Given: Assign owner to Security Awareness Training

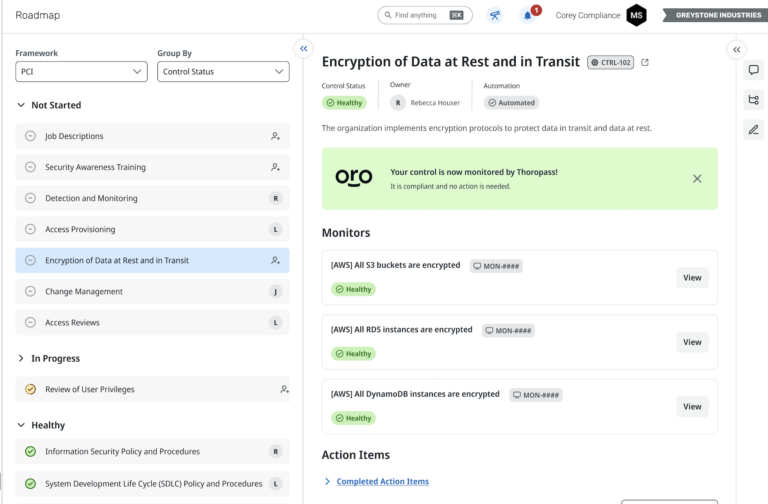Looking at the screenshot, I should [x=275, y=167].
